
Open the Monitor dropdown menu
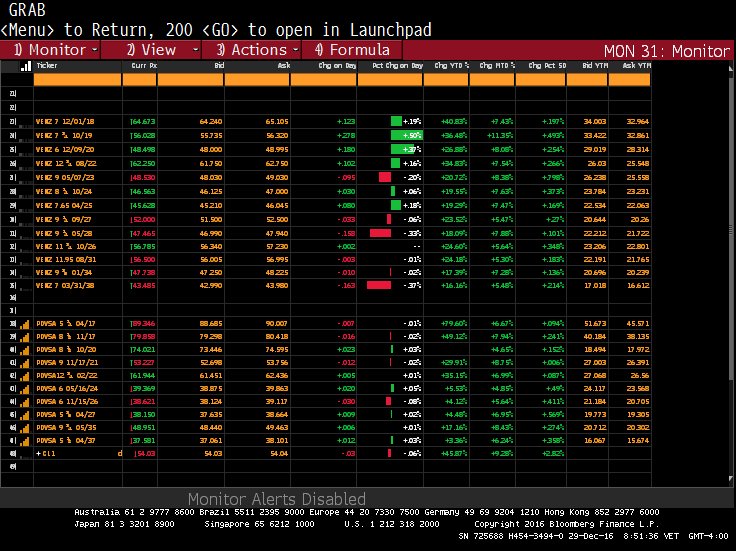coord(50,50)
